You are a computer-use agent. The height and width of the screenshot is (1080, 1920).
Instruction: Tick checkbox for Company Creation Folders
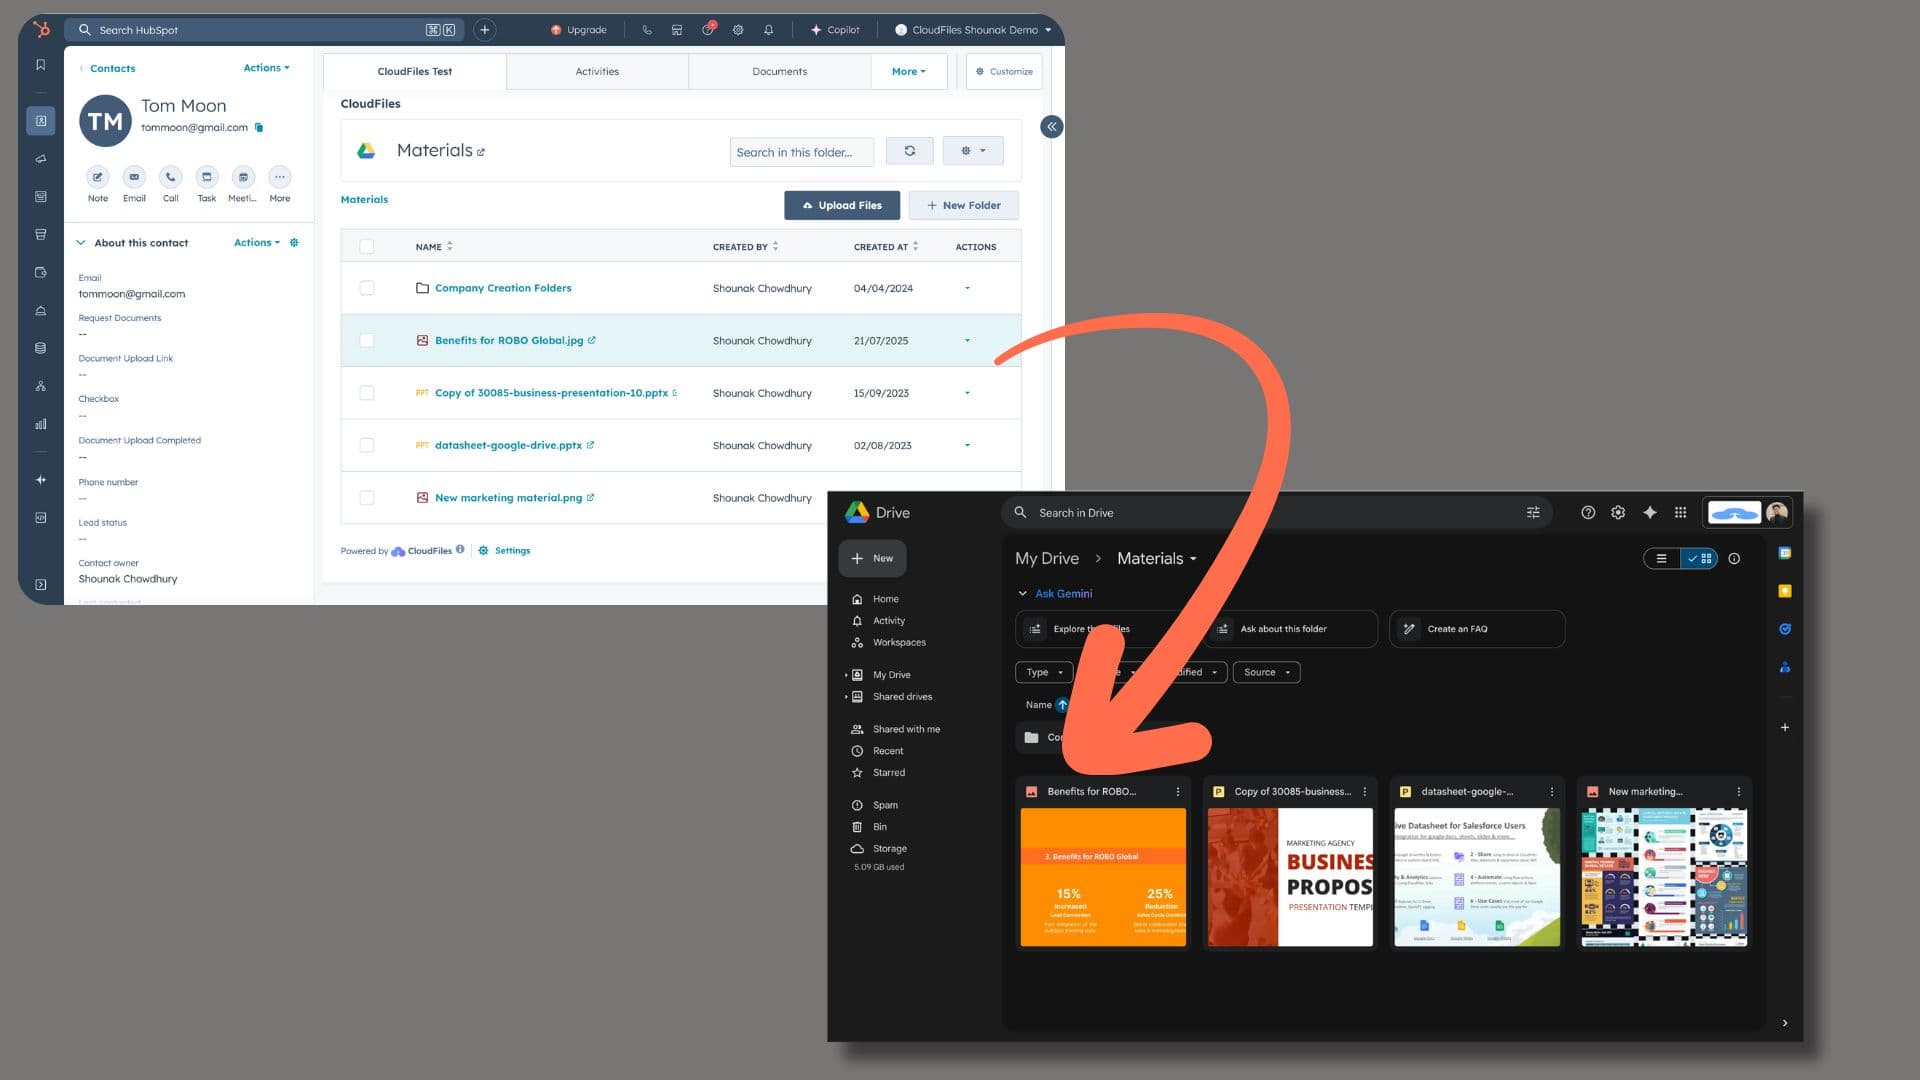pyautogui.click(x=367, y=288)
